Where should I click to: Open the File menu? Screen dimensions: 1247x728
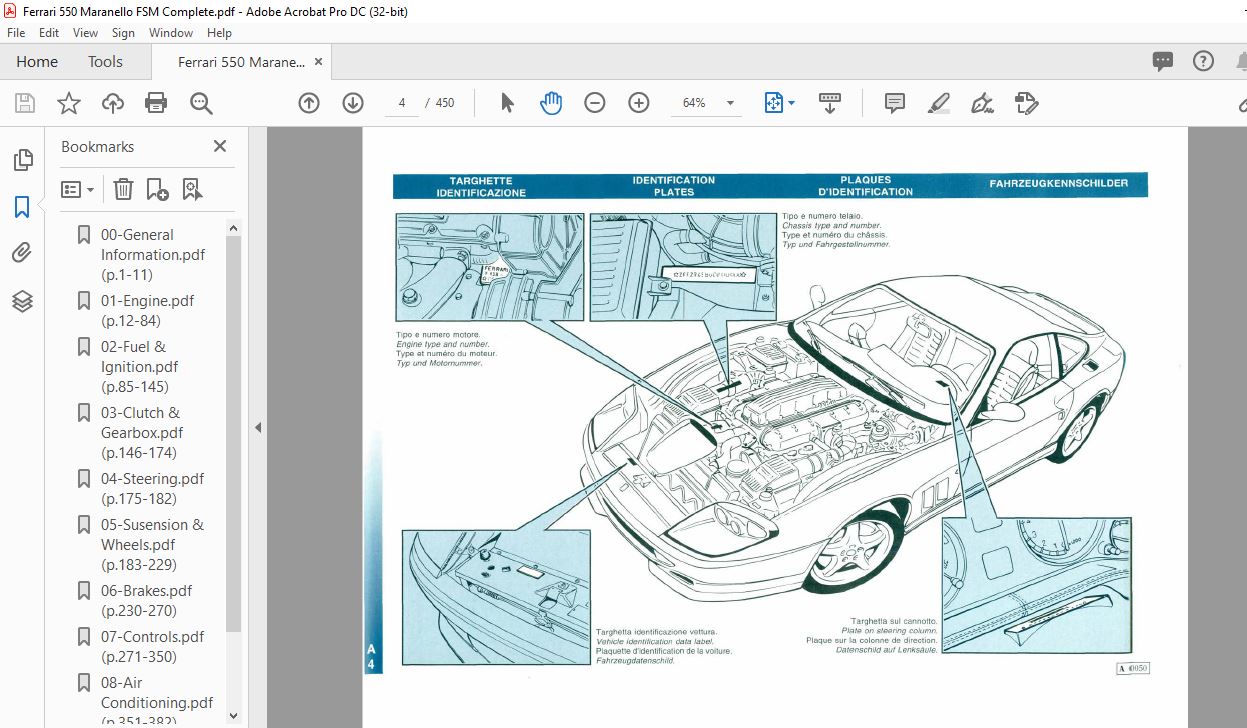[16, 33]
